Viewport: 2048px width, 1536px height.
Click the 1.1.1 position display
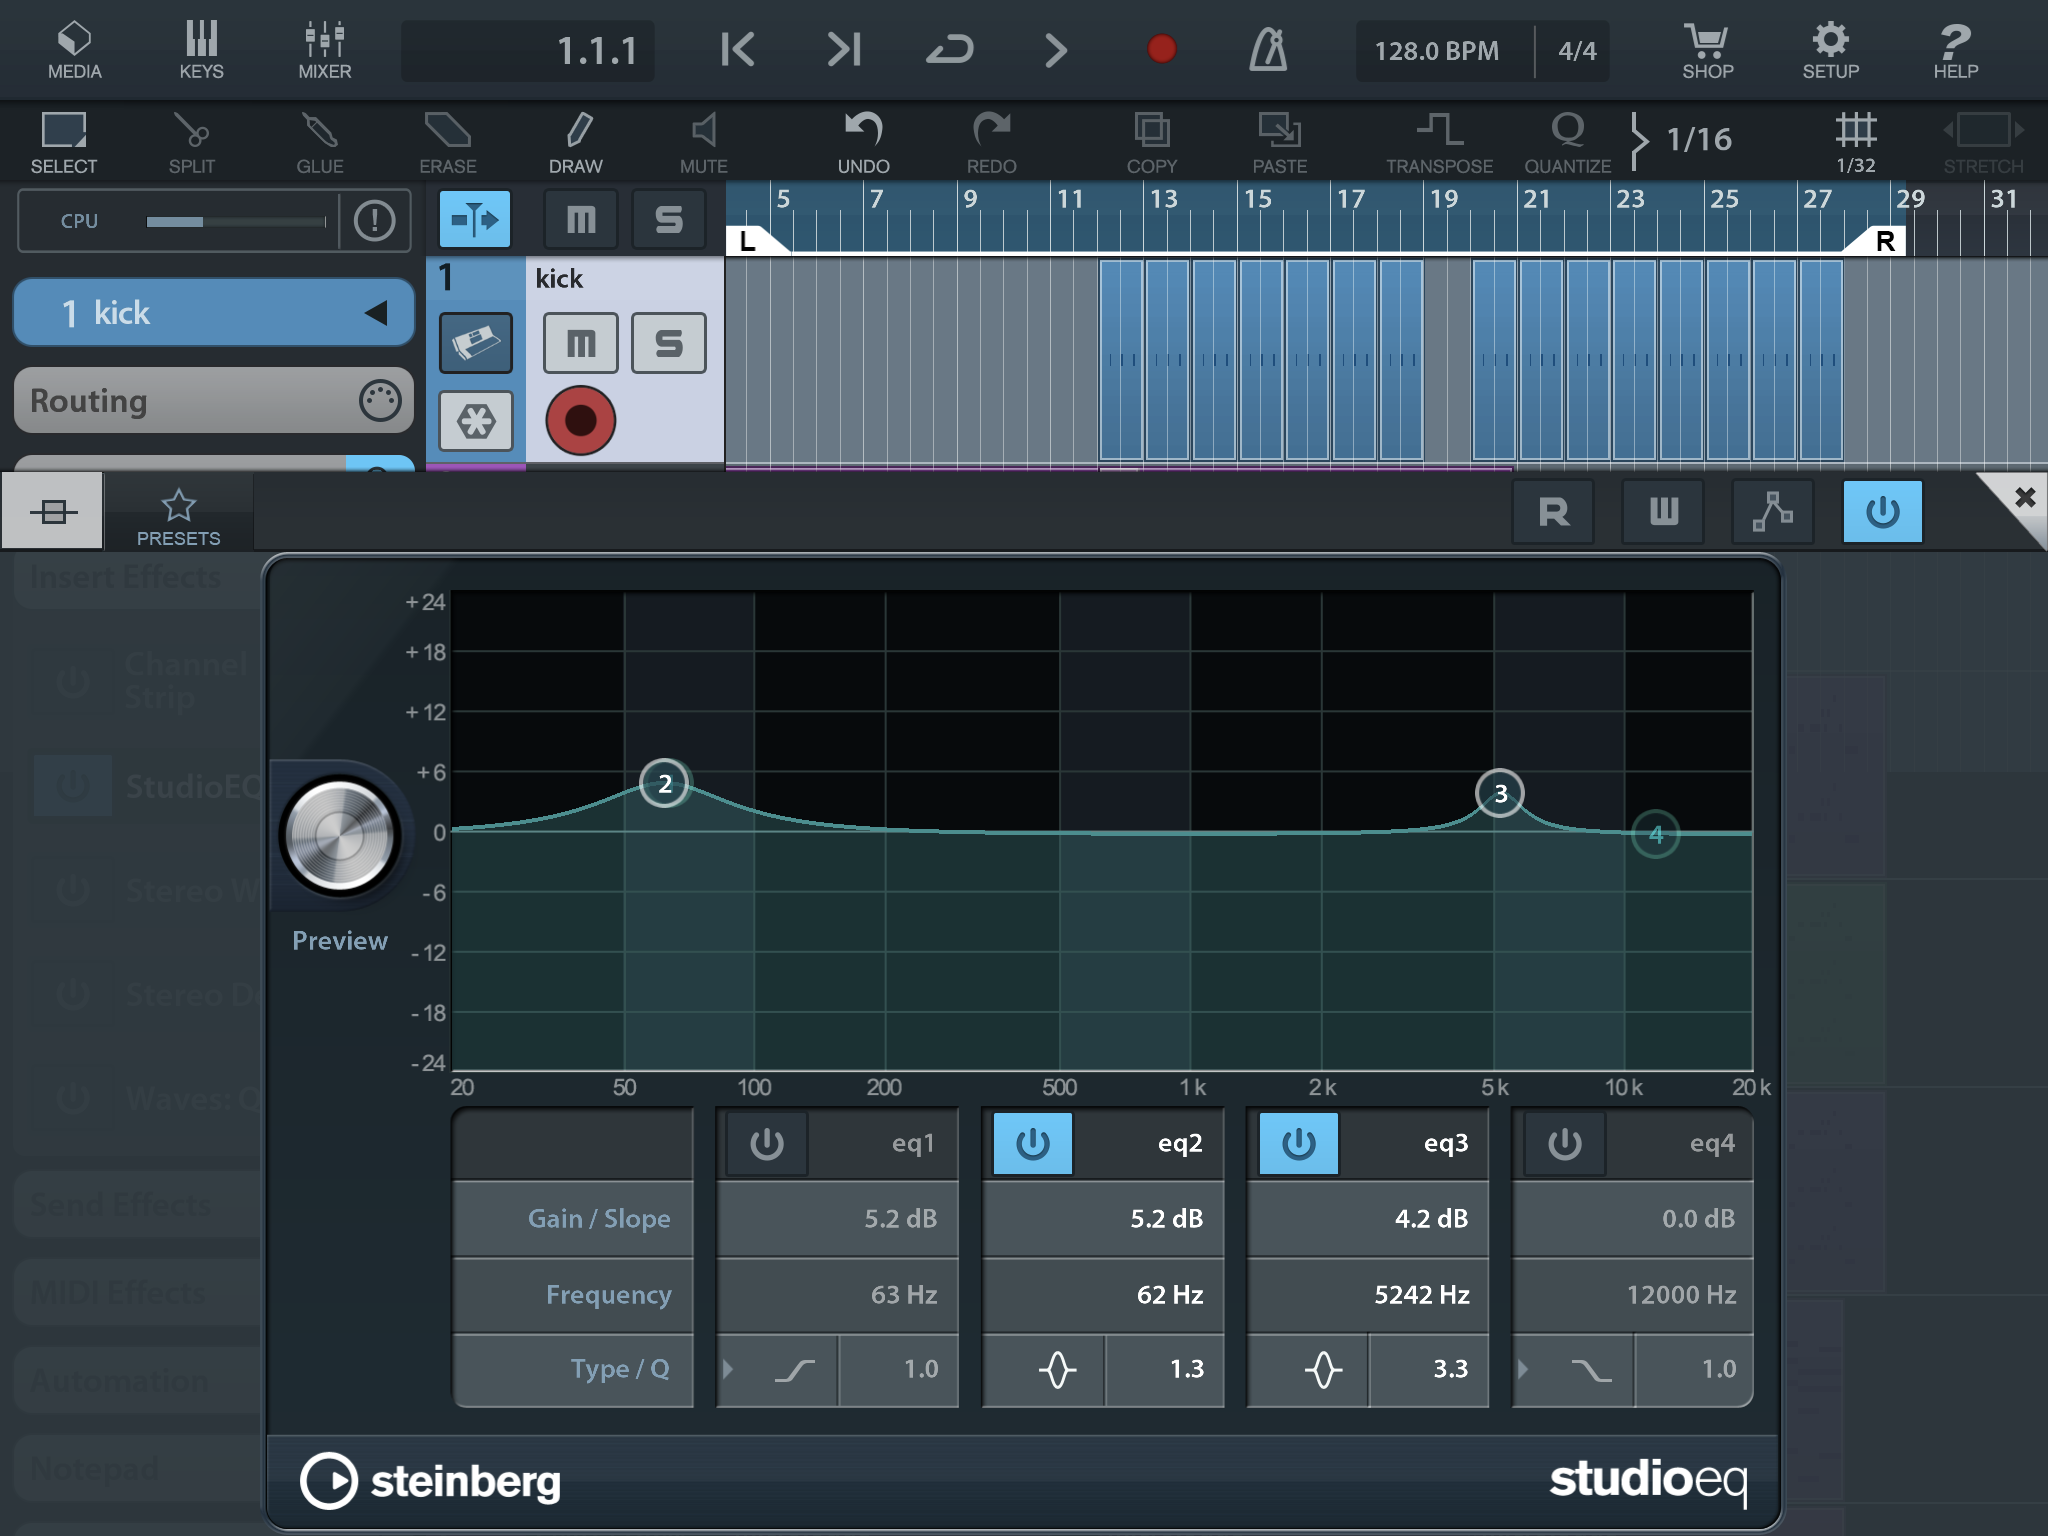pyautogui.click(x=528, y=50)
